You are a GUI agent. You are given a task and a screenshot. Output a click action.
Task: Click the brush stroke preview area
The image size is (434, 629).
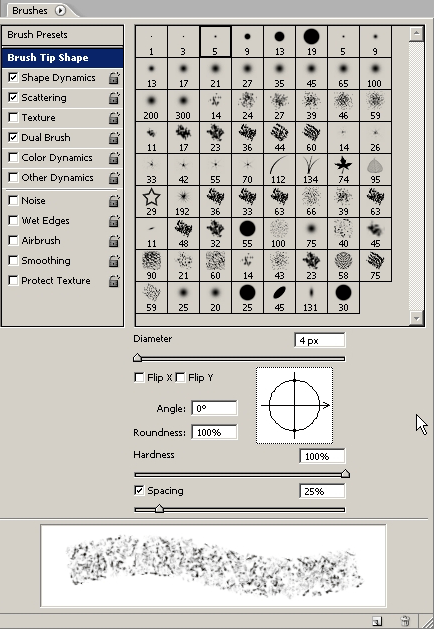[213, 565]
